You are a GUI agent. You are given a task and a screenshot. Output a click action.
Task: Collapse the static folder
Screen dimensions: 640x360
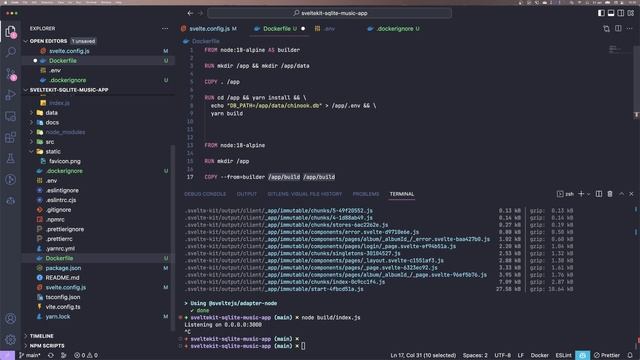[x=53, y=151]
